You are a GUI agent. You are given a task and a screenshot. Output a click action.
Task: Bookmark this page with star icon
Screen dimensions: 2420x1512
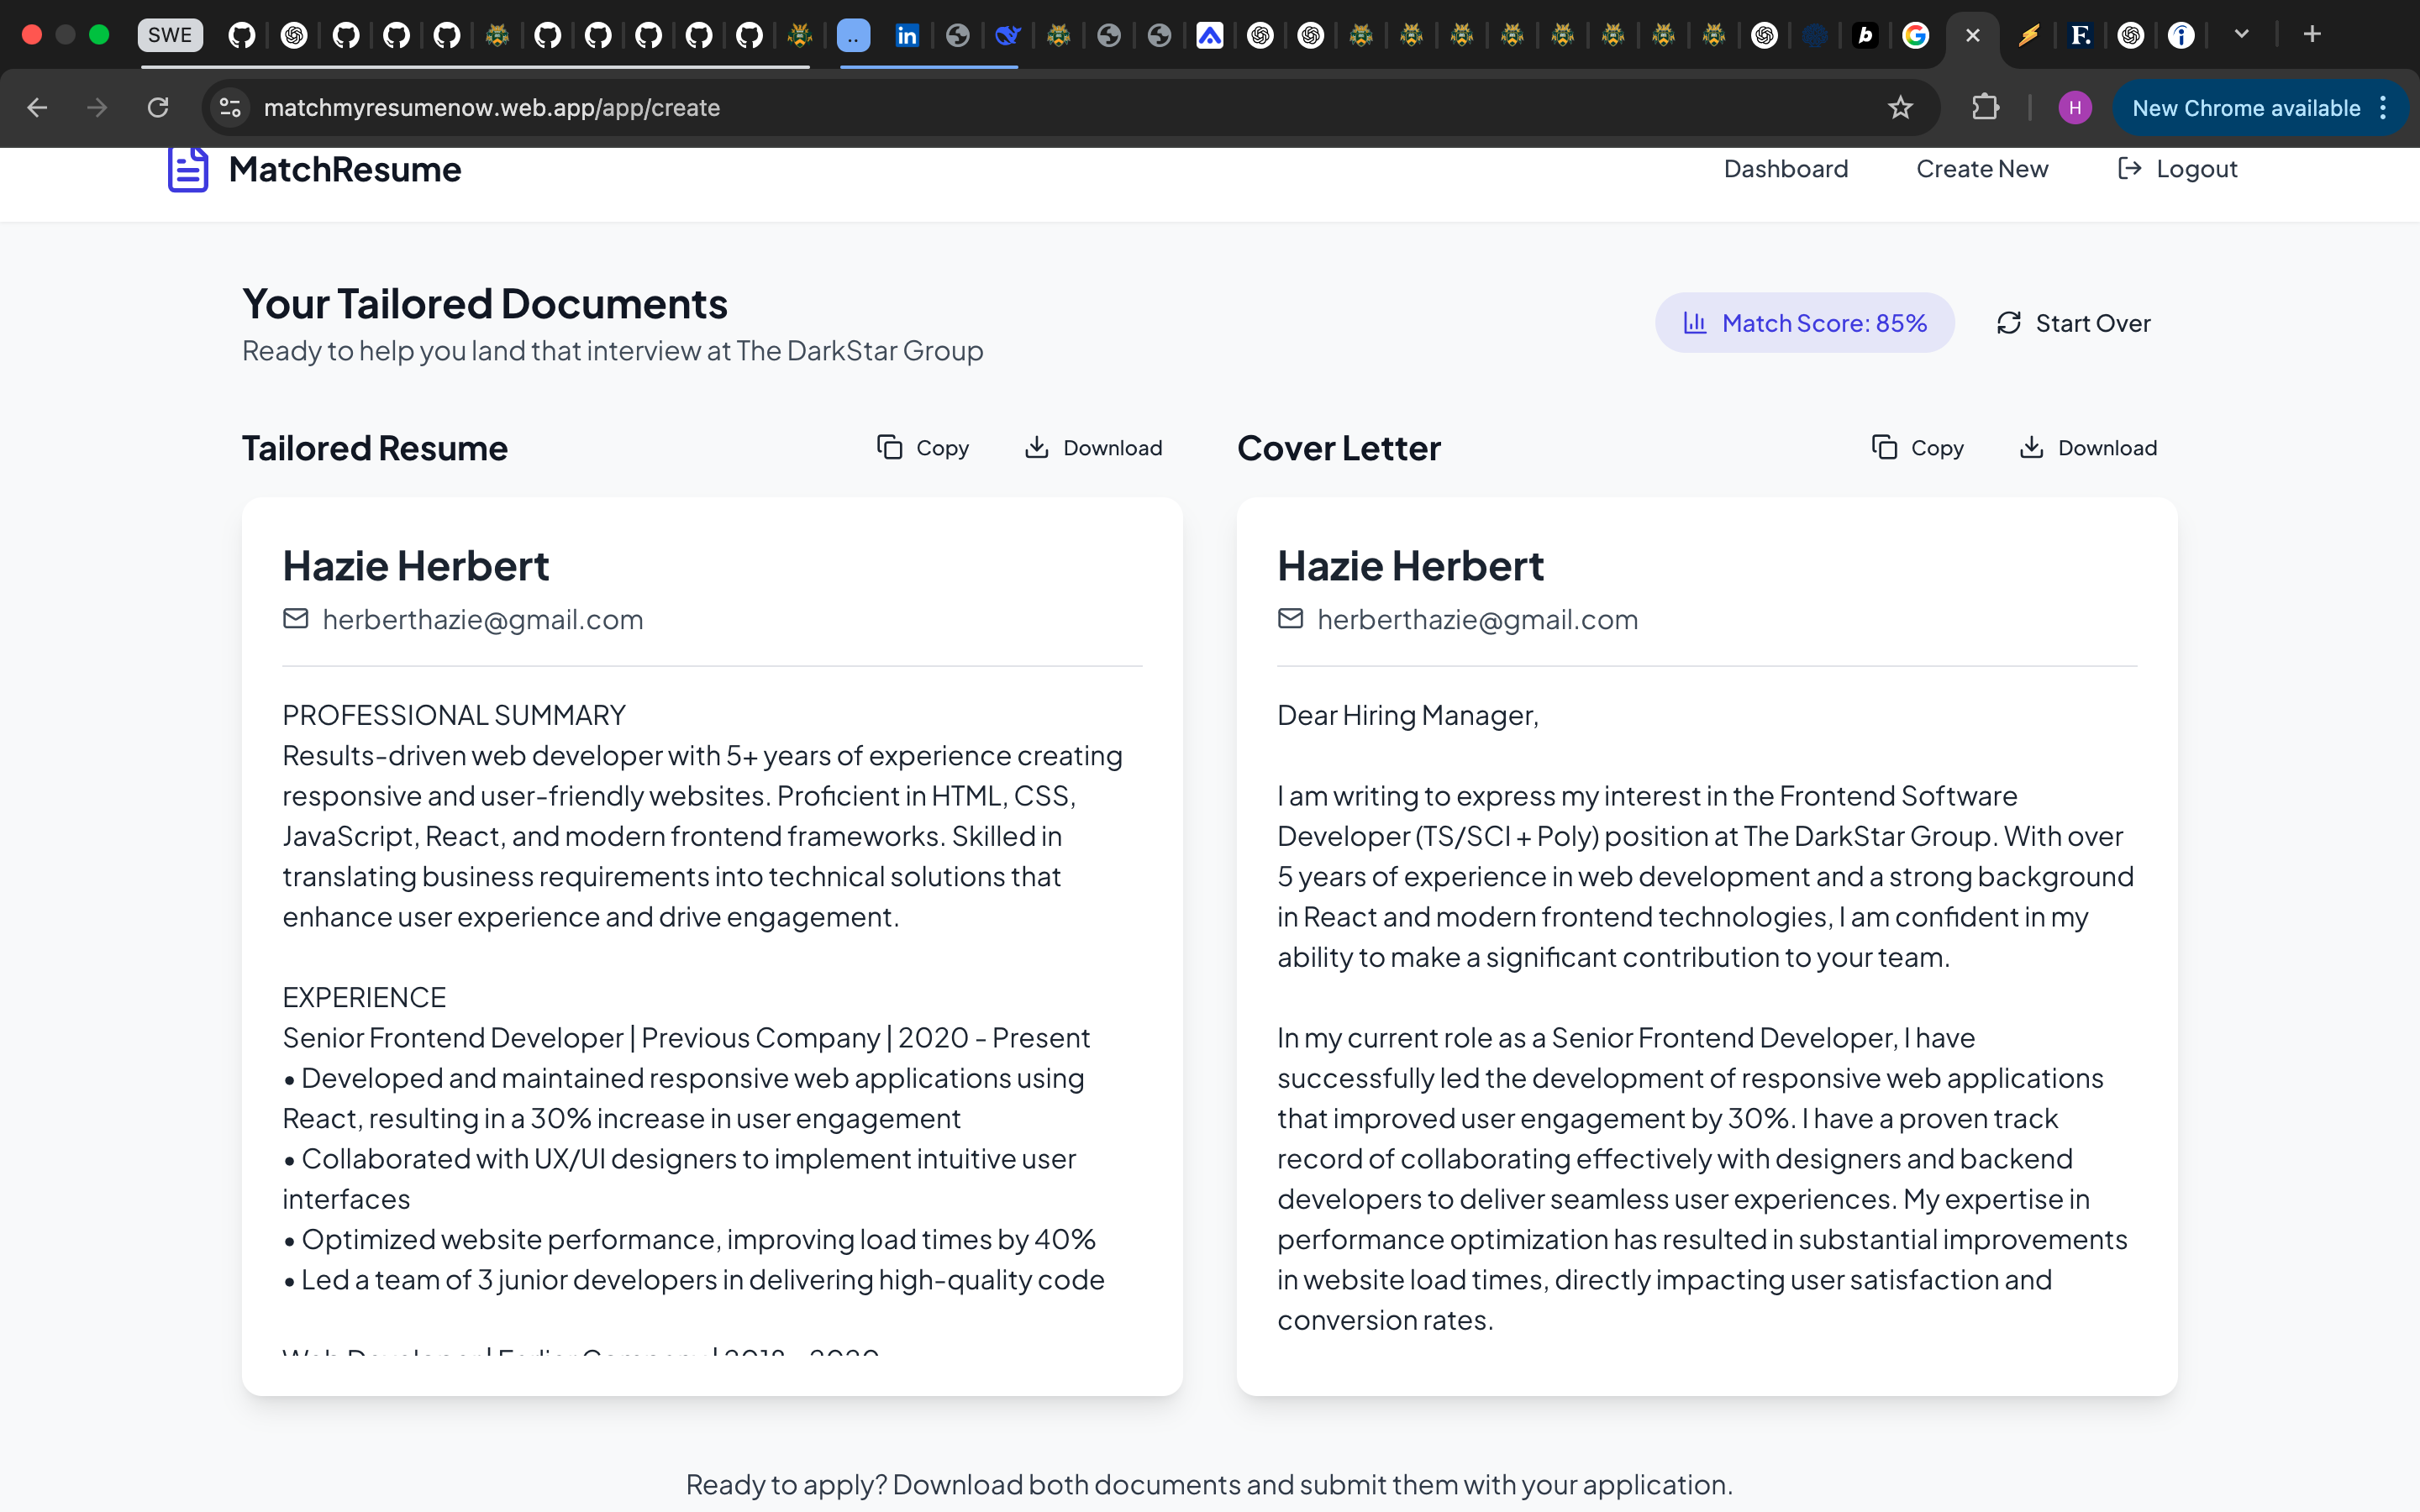pos(1900,108)
